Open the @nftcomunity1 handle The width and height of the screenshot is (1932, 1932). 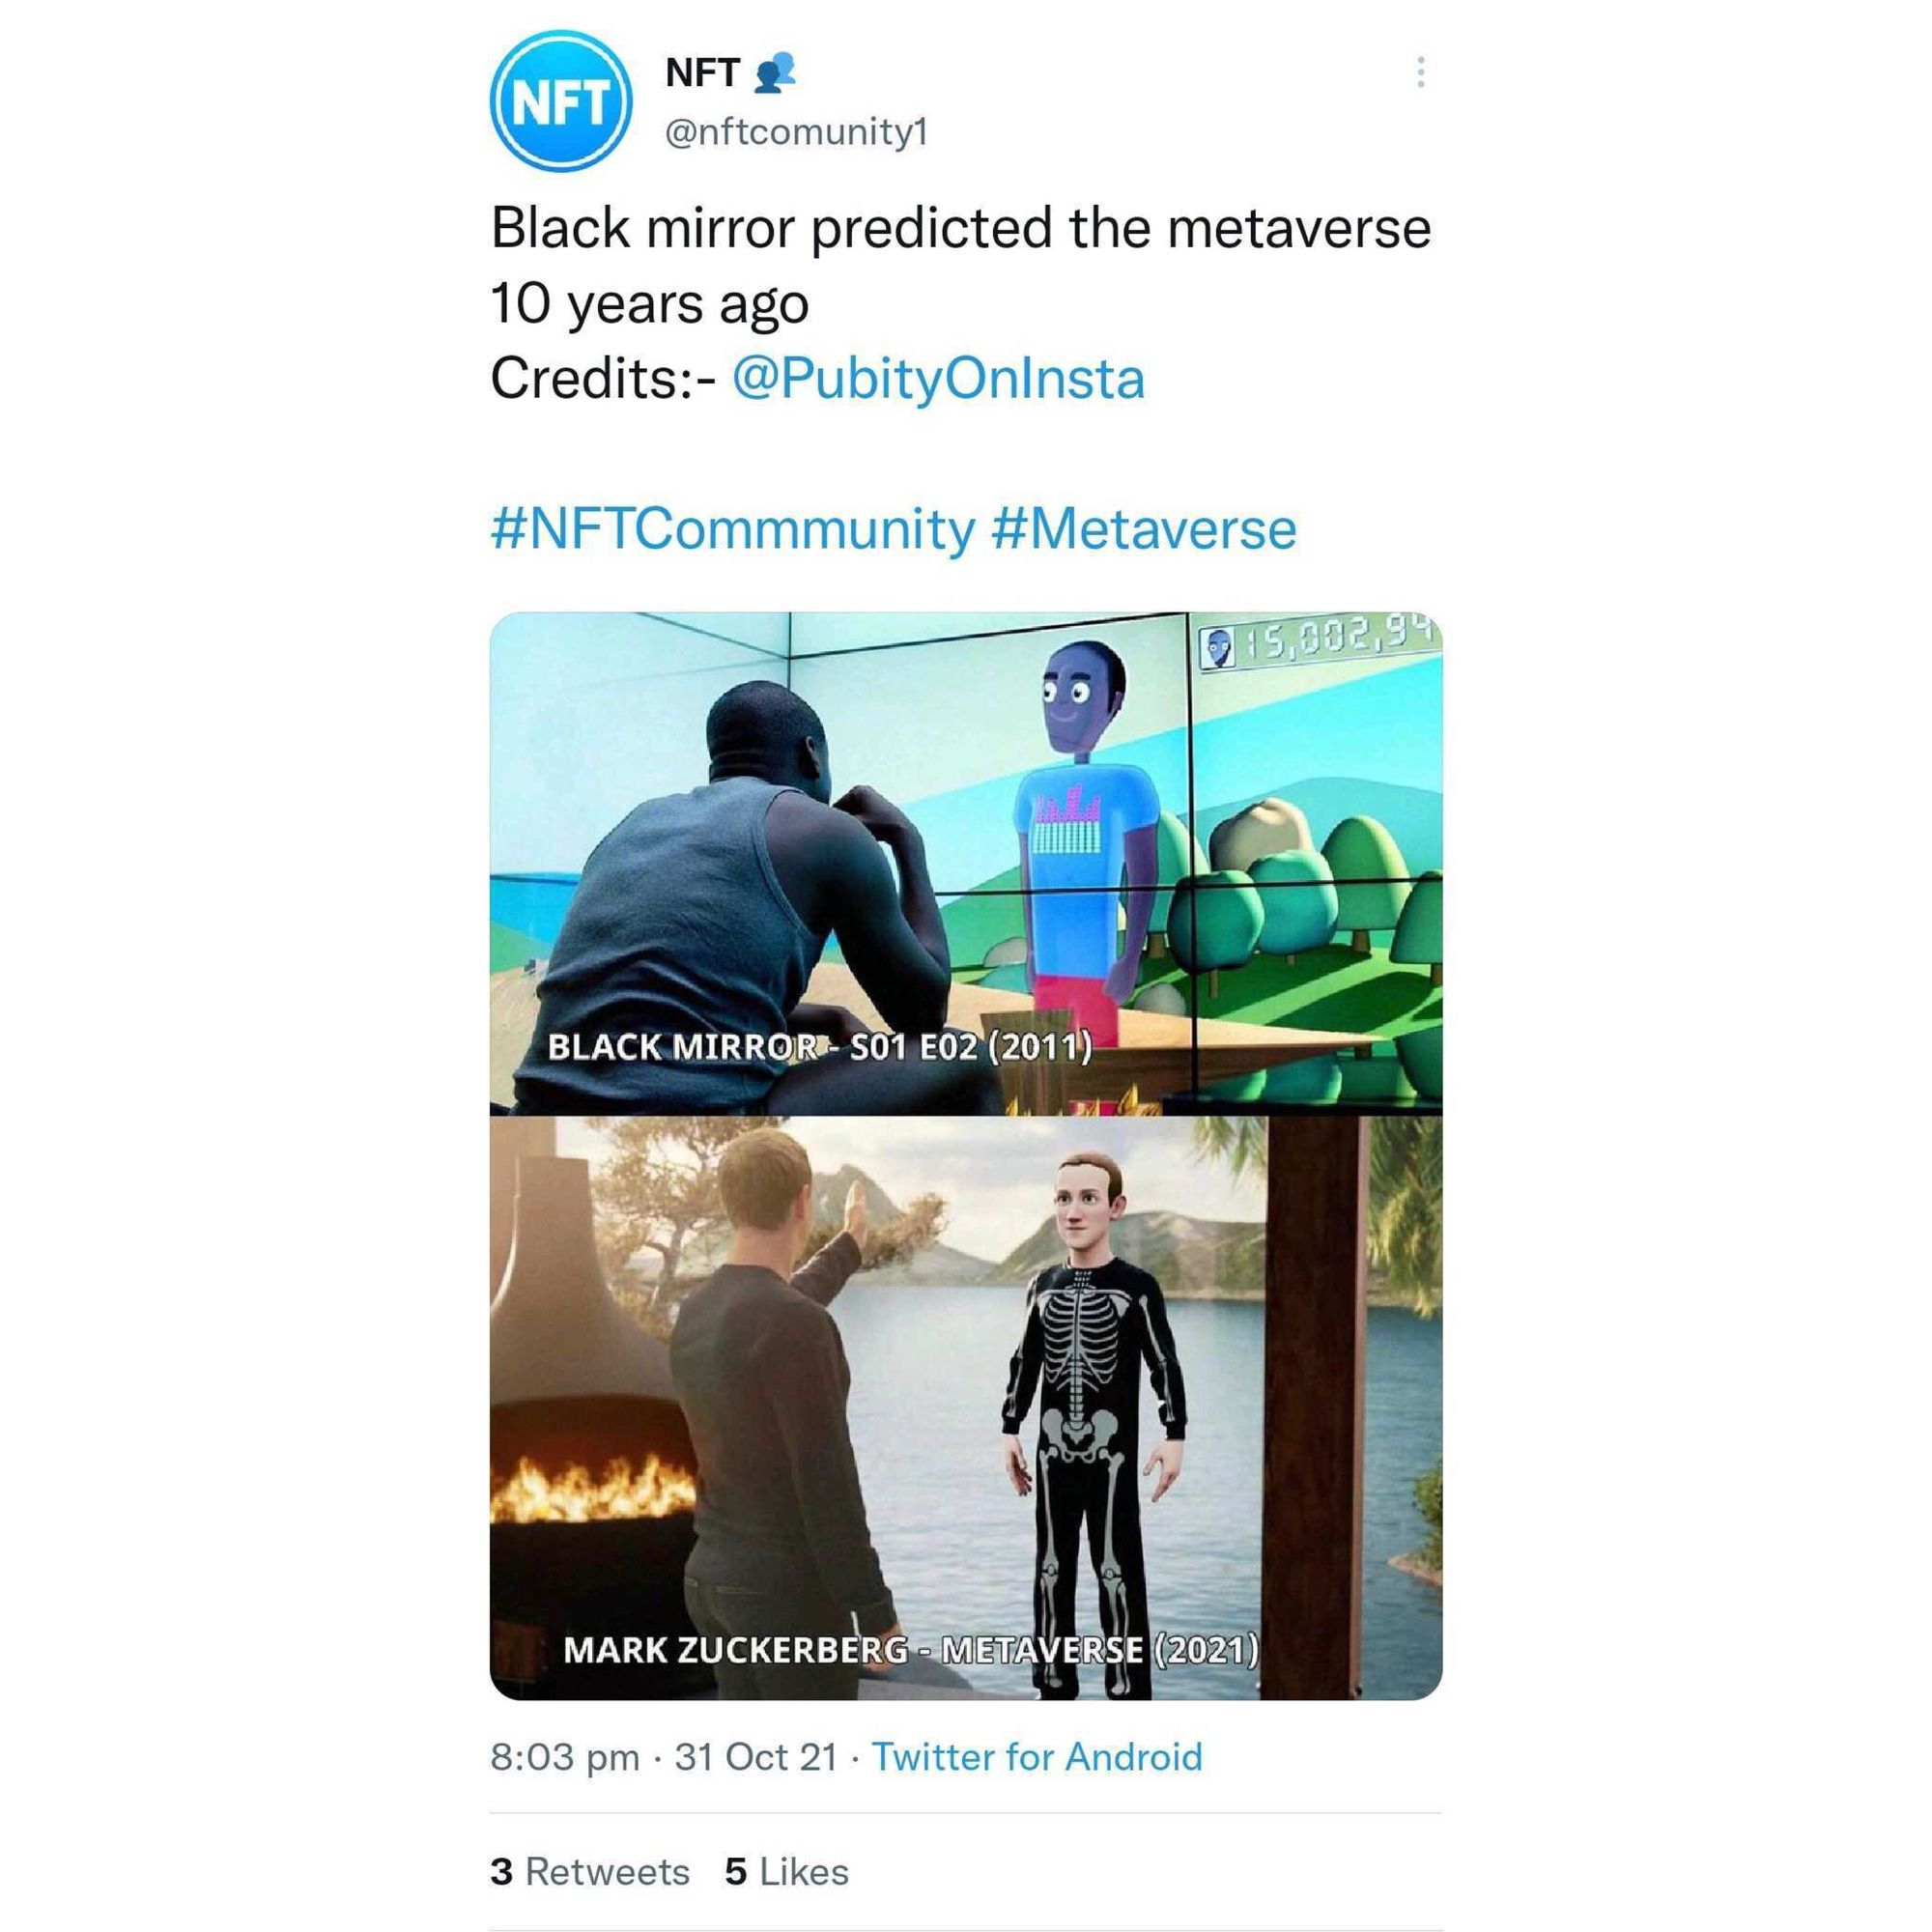[796, 132]
